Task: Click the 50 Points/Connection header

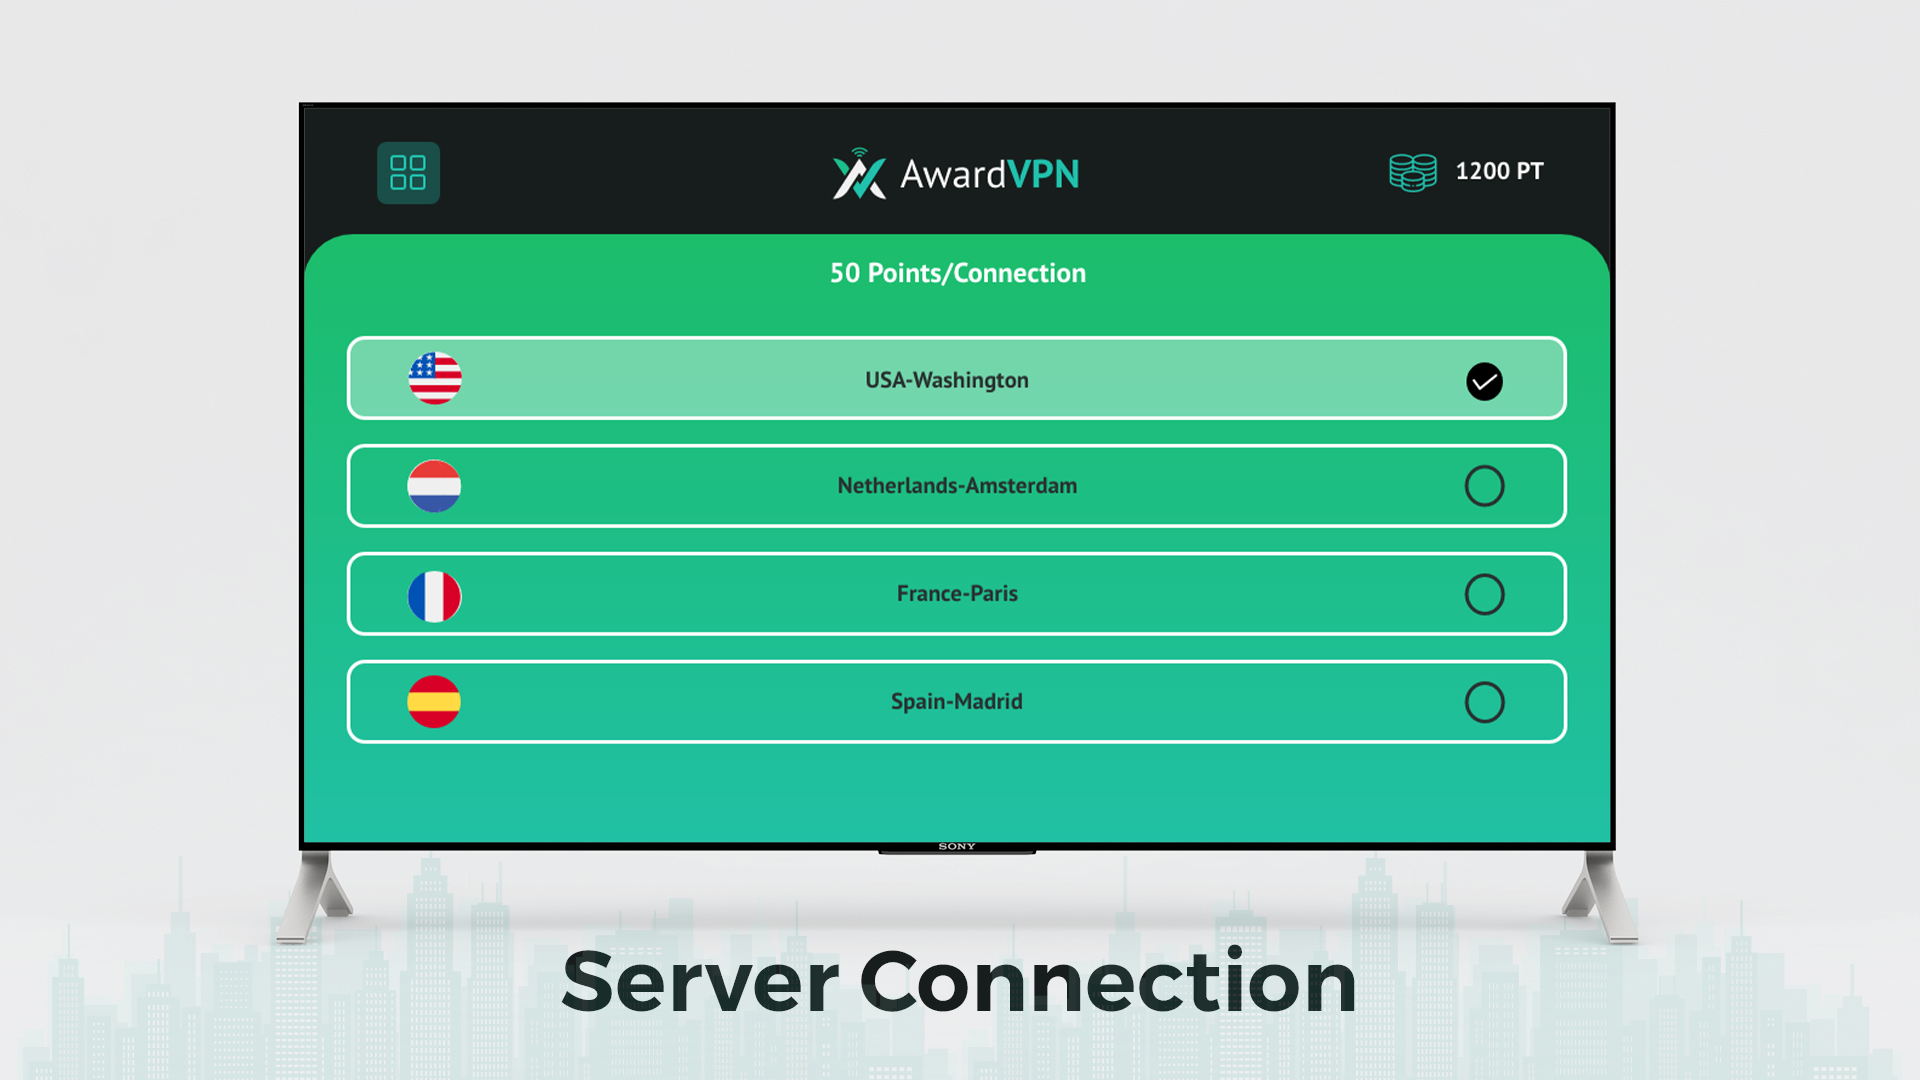Action: [x=957, y=272]
